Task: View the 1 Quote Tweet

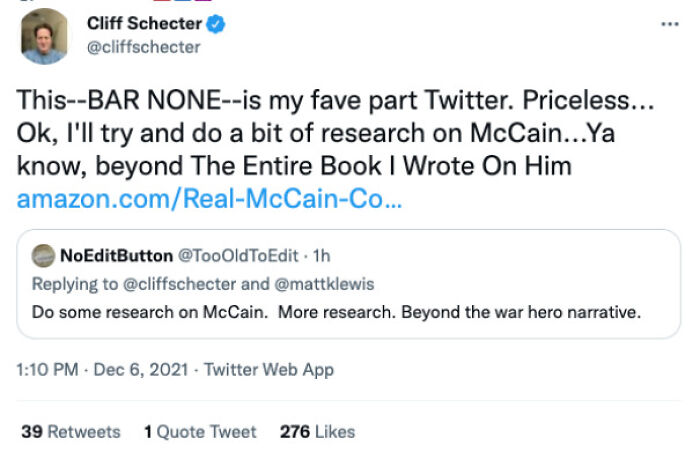Action: (200, 432)
